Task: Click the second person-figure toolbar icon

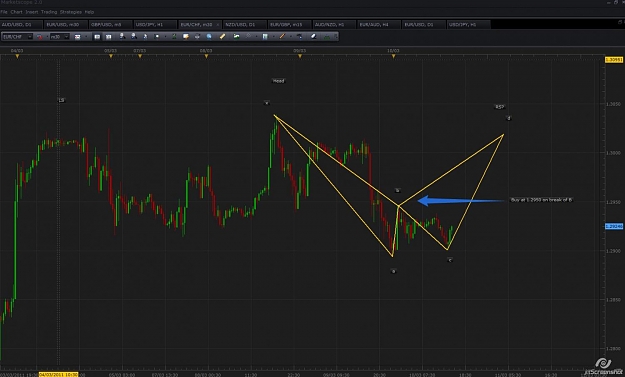Action: pos(134,37)
